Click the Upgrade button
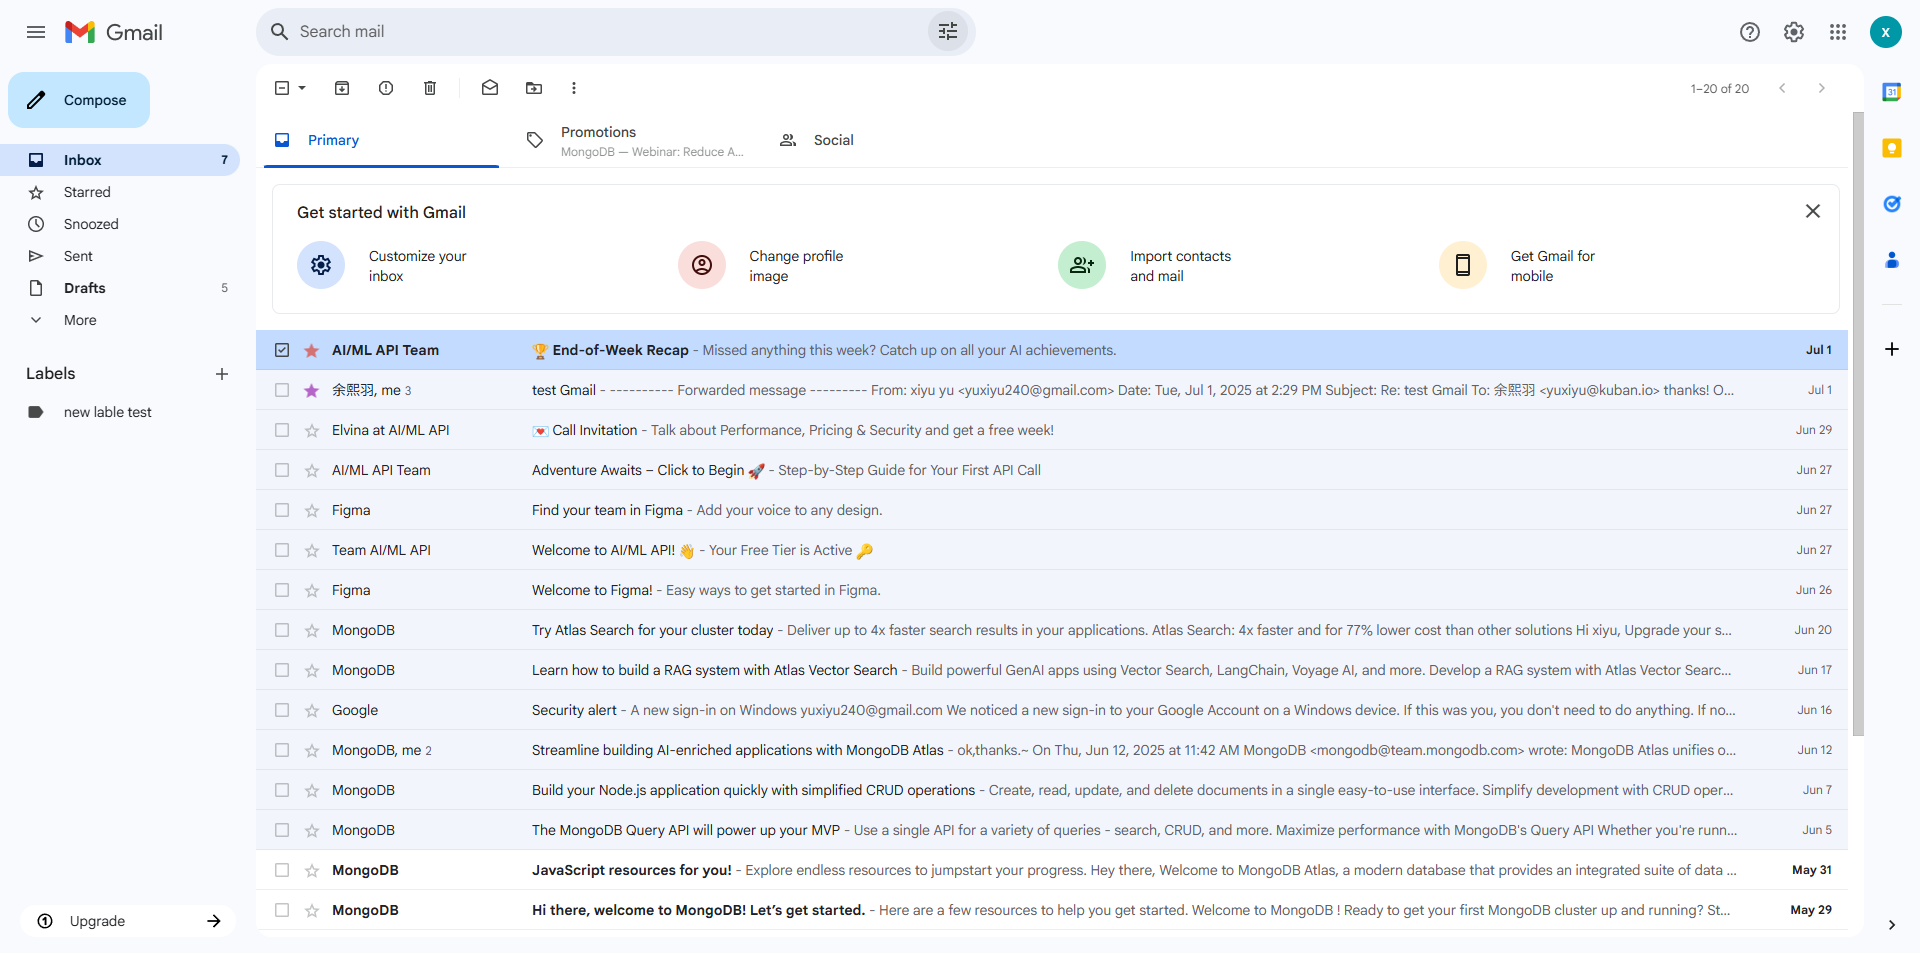This screenshot has width=1920, height=953. pyautogui.click(x=128, y=921)
